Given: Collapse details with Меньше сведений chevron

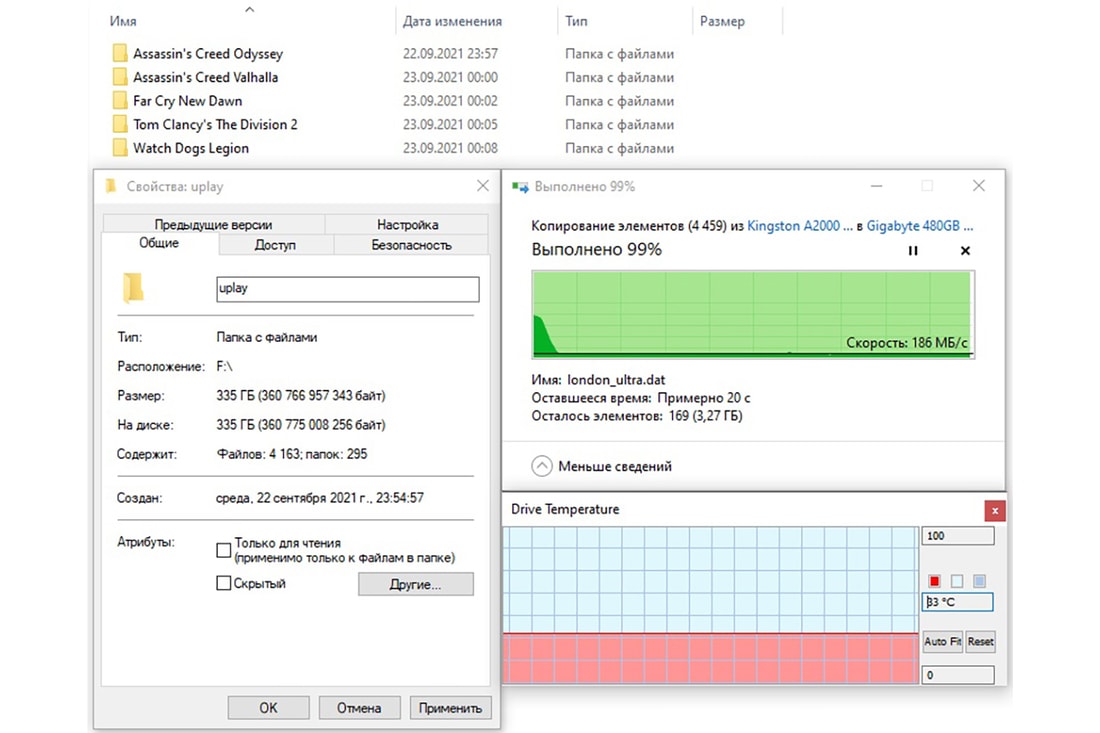Looking at the screenshot, I should click(542, 466).
